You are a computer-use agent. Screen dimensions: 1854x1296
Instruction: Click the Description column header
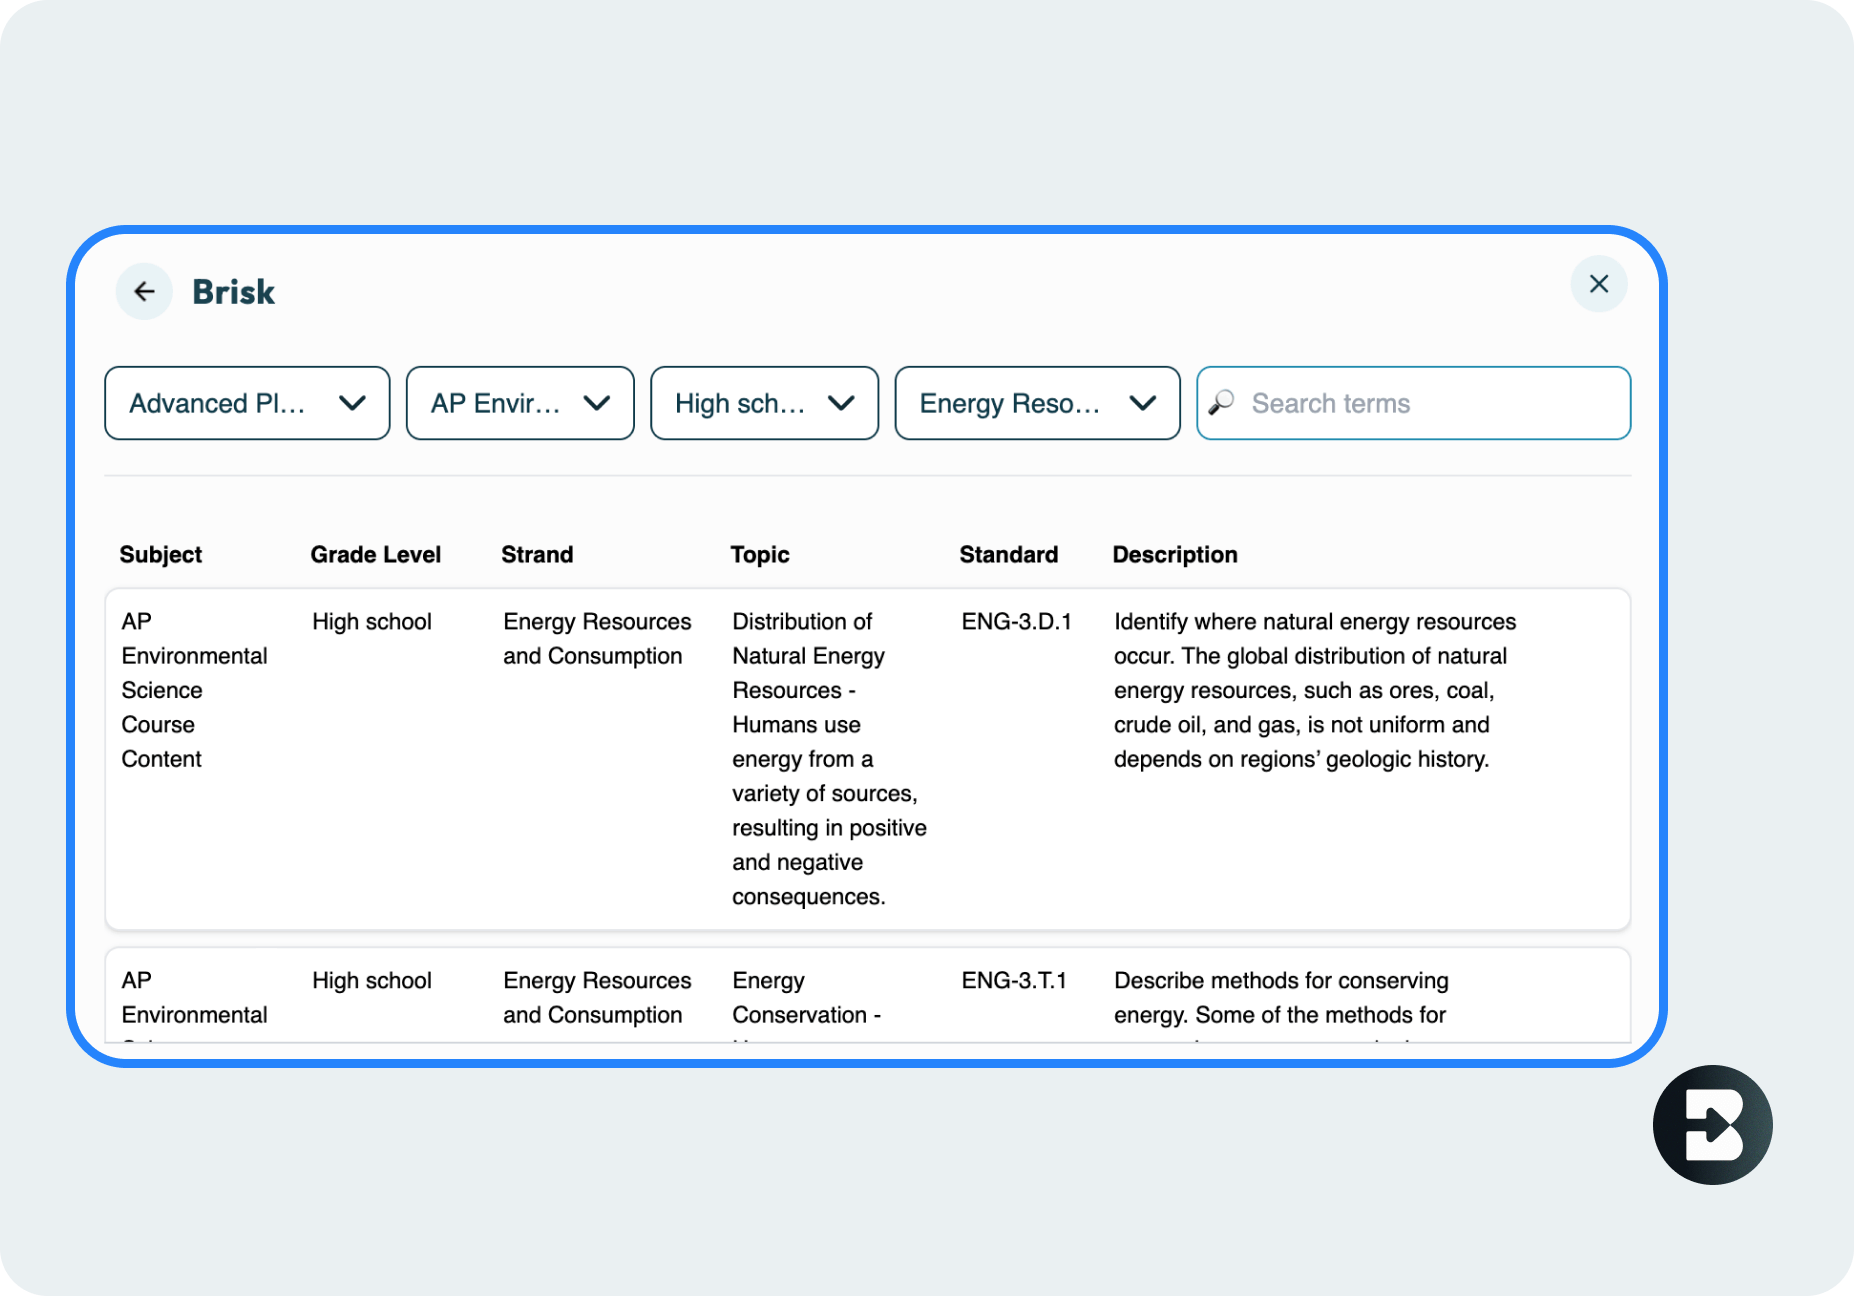pyautogui.click(x=1174, y=555)
